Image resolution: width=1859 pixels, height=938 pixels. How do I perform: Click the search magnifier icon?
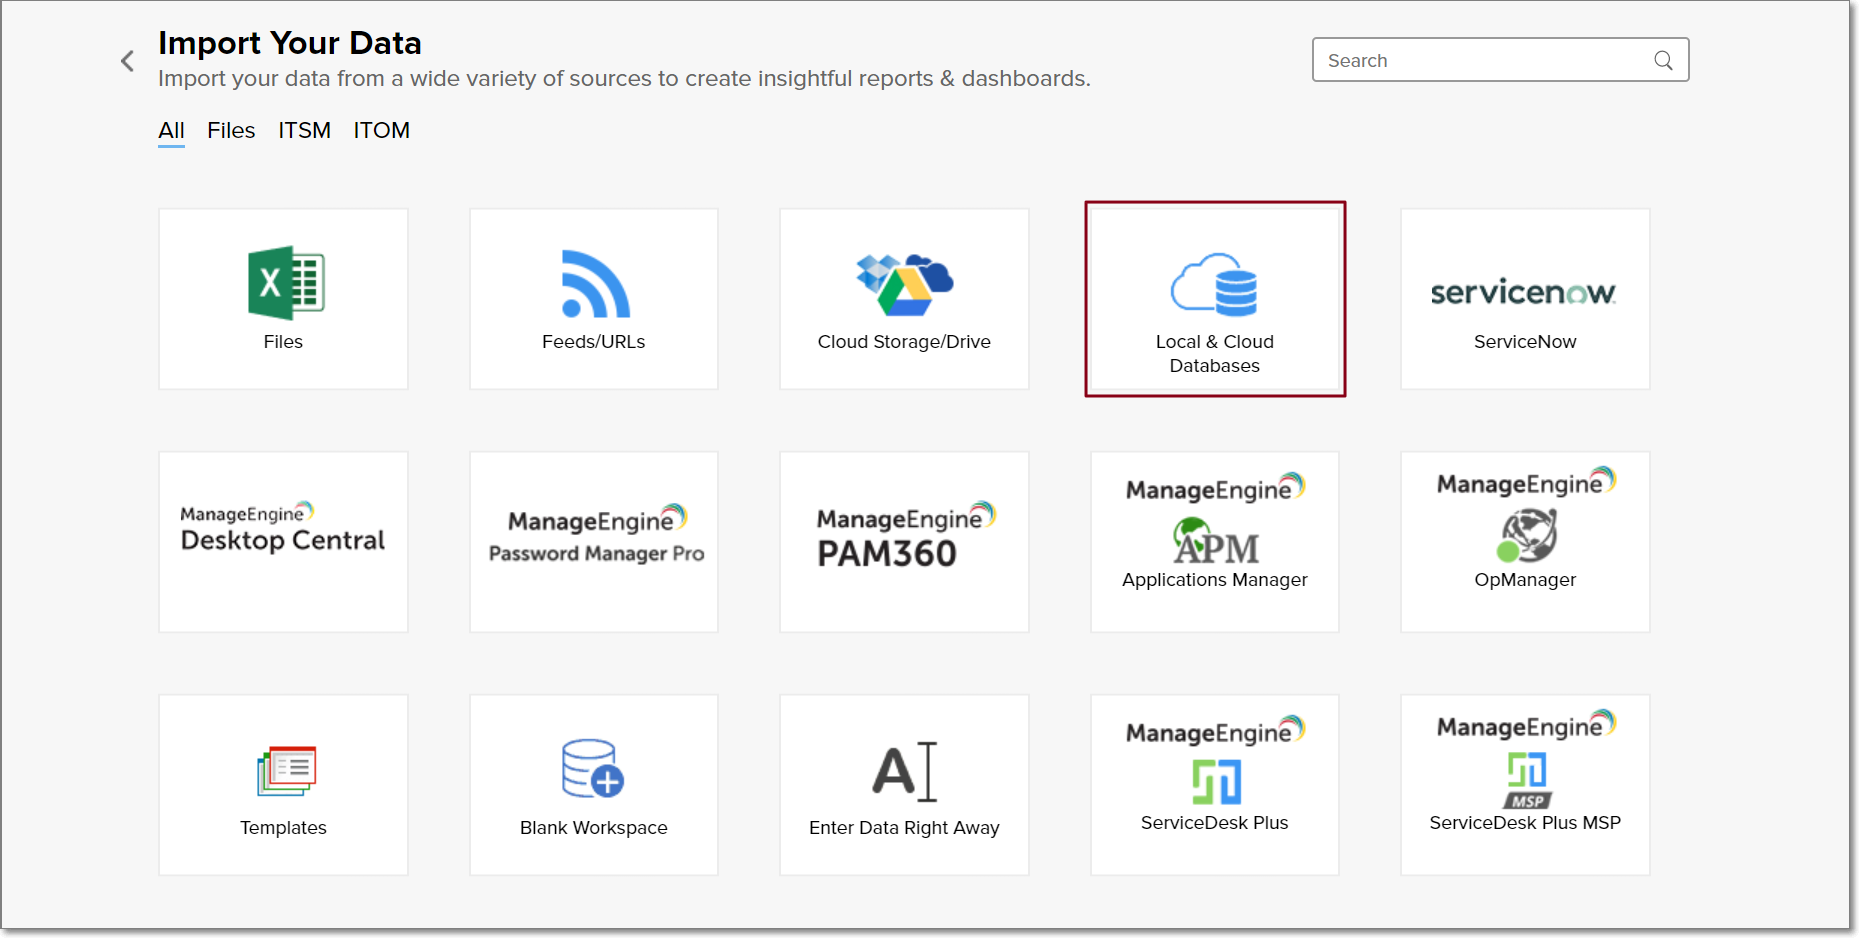click(1663, 60)
